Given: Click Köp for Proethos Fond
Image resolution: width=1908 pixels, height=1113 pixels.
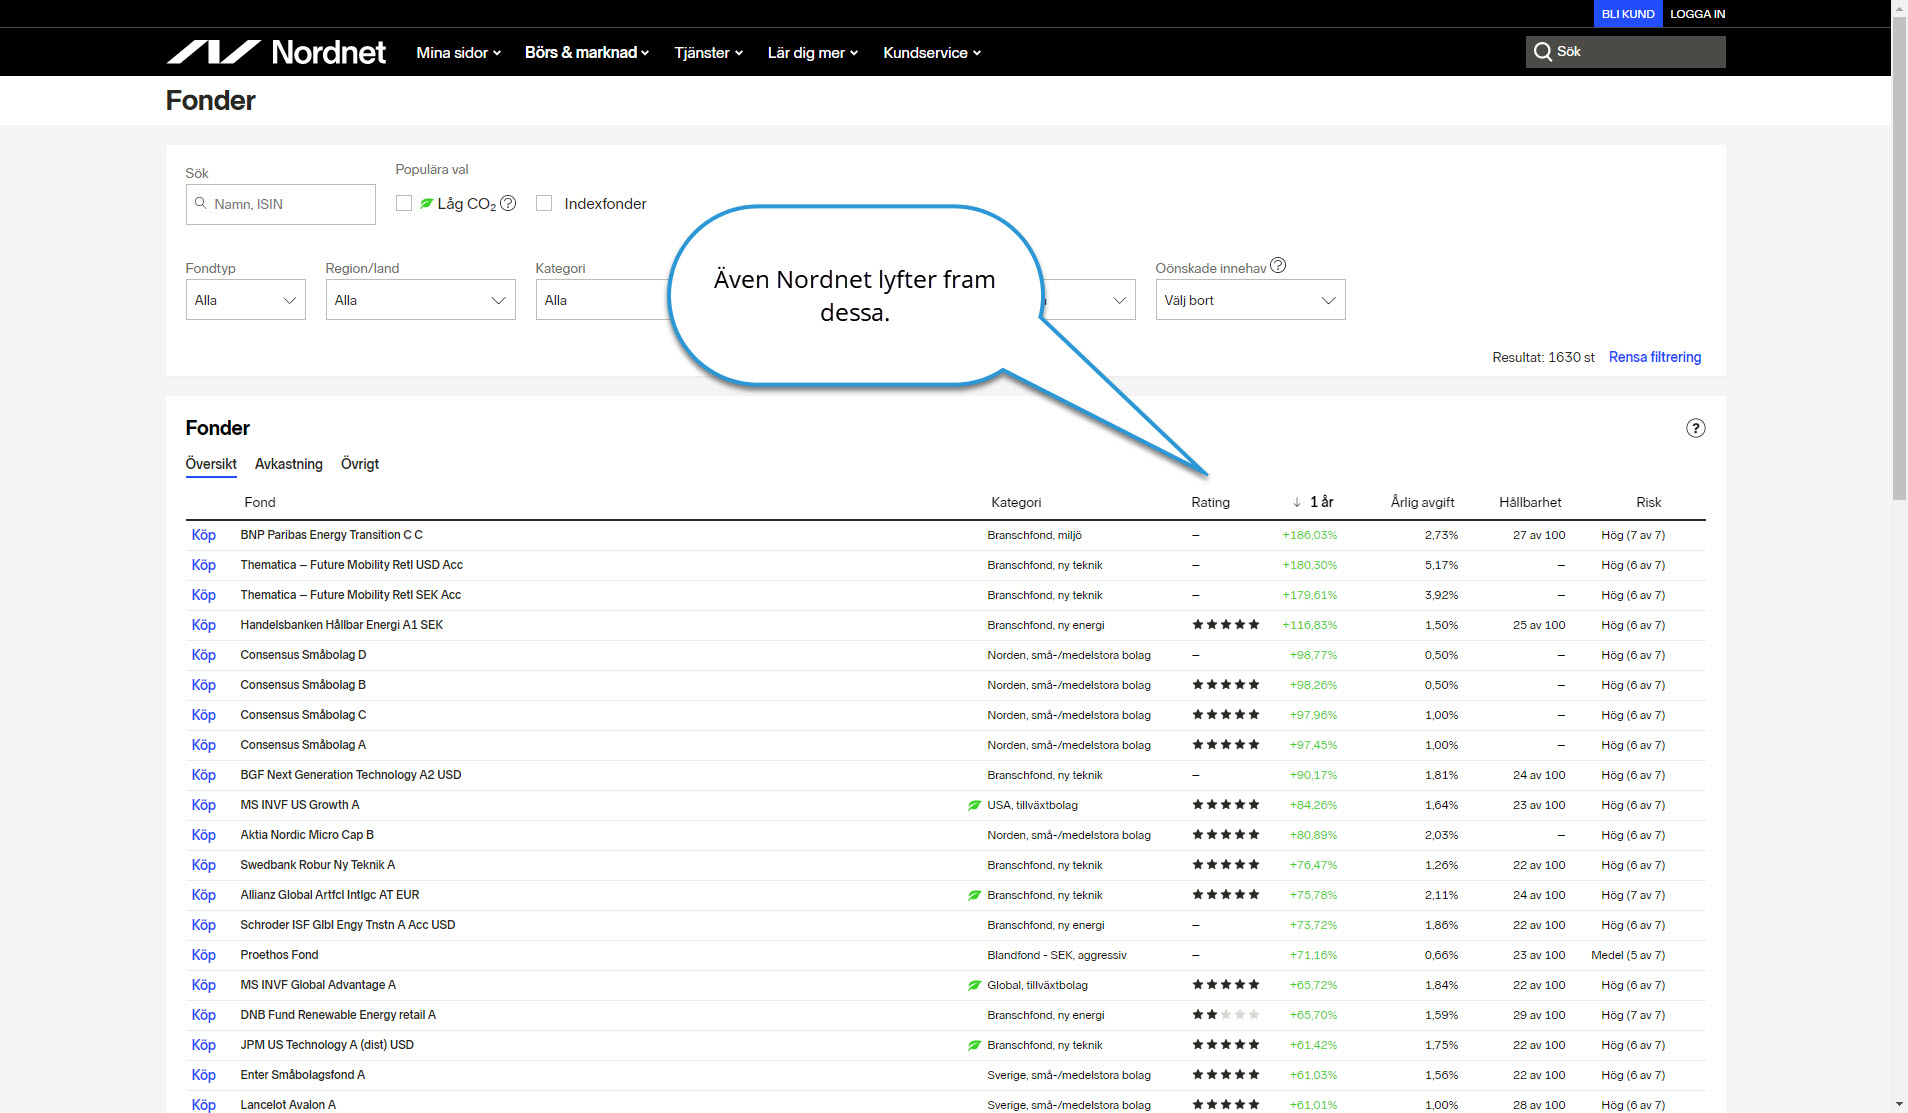Looking at the screenshot, I should click(204, 955).
